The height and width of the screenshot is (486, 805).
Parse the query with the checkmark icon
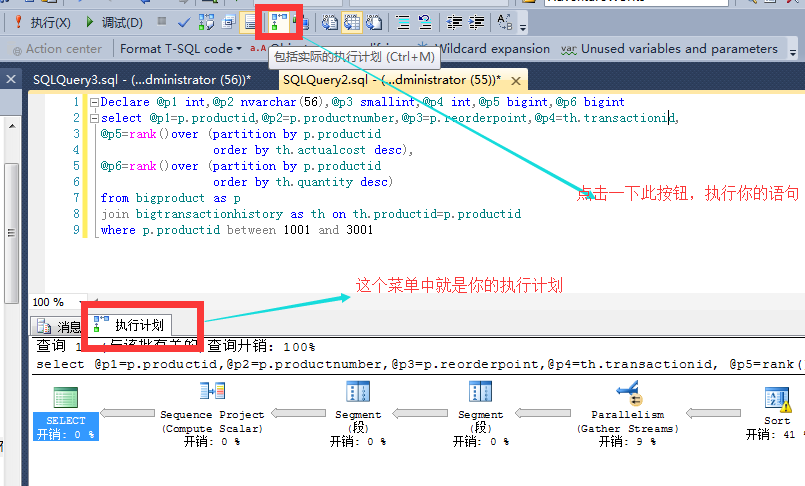point(183,22)
